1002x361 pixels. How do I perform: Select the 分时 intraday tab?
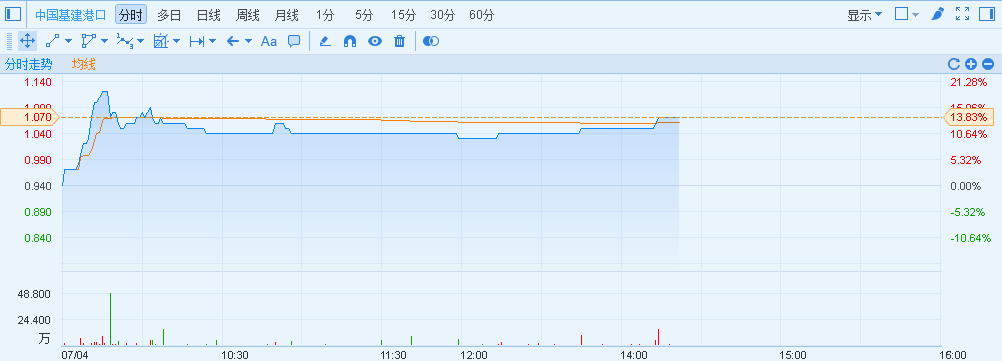tap(131, 15)
